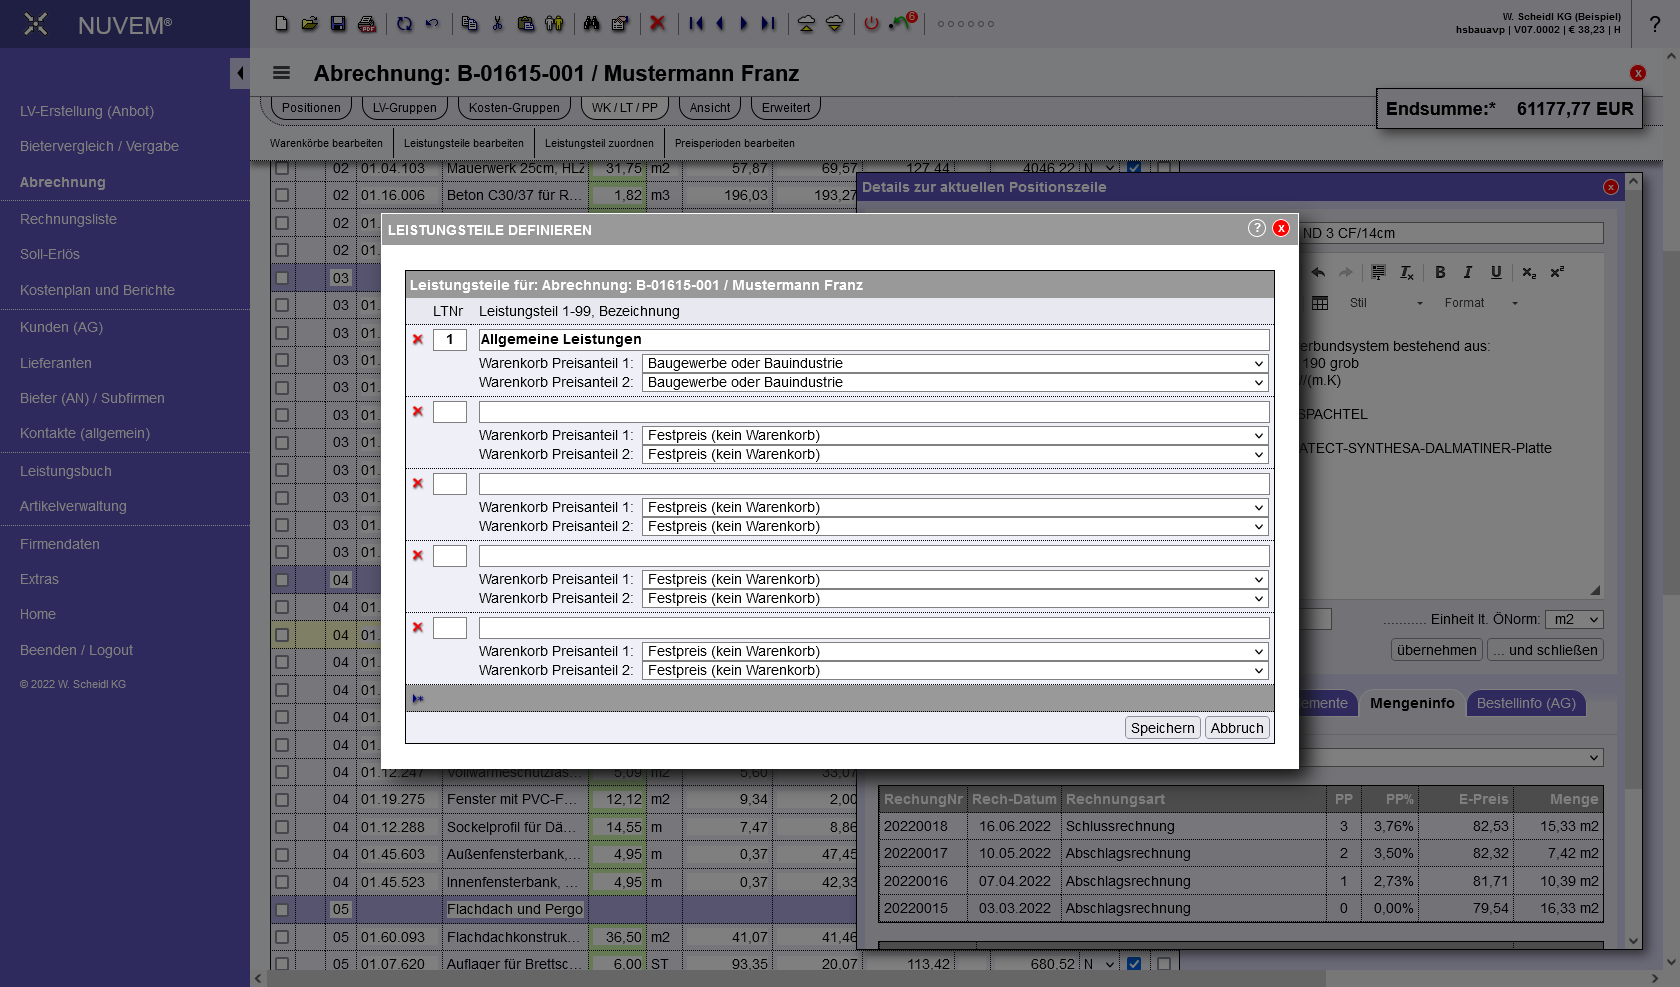Click Bold in details editor
The image size is (1680, 987).
[x=1440, y=272]
